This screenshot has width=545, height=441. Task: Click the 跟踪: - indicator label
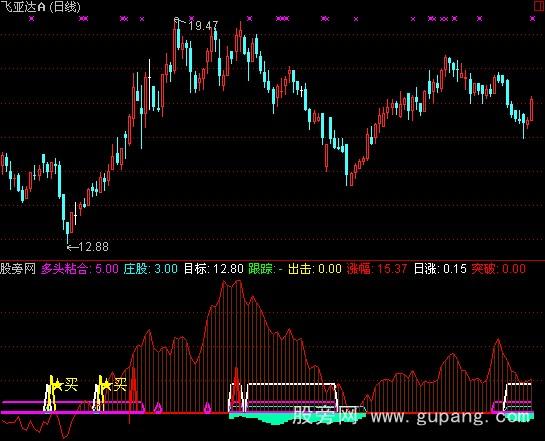[265, 269]
